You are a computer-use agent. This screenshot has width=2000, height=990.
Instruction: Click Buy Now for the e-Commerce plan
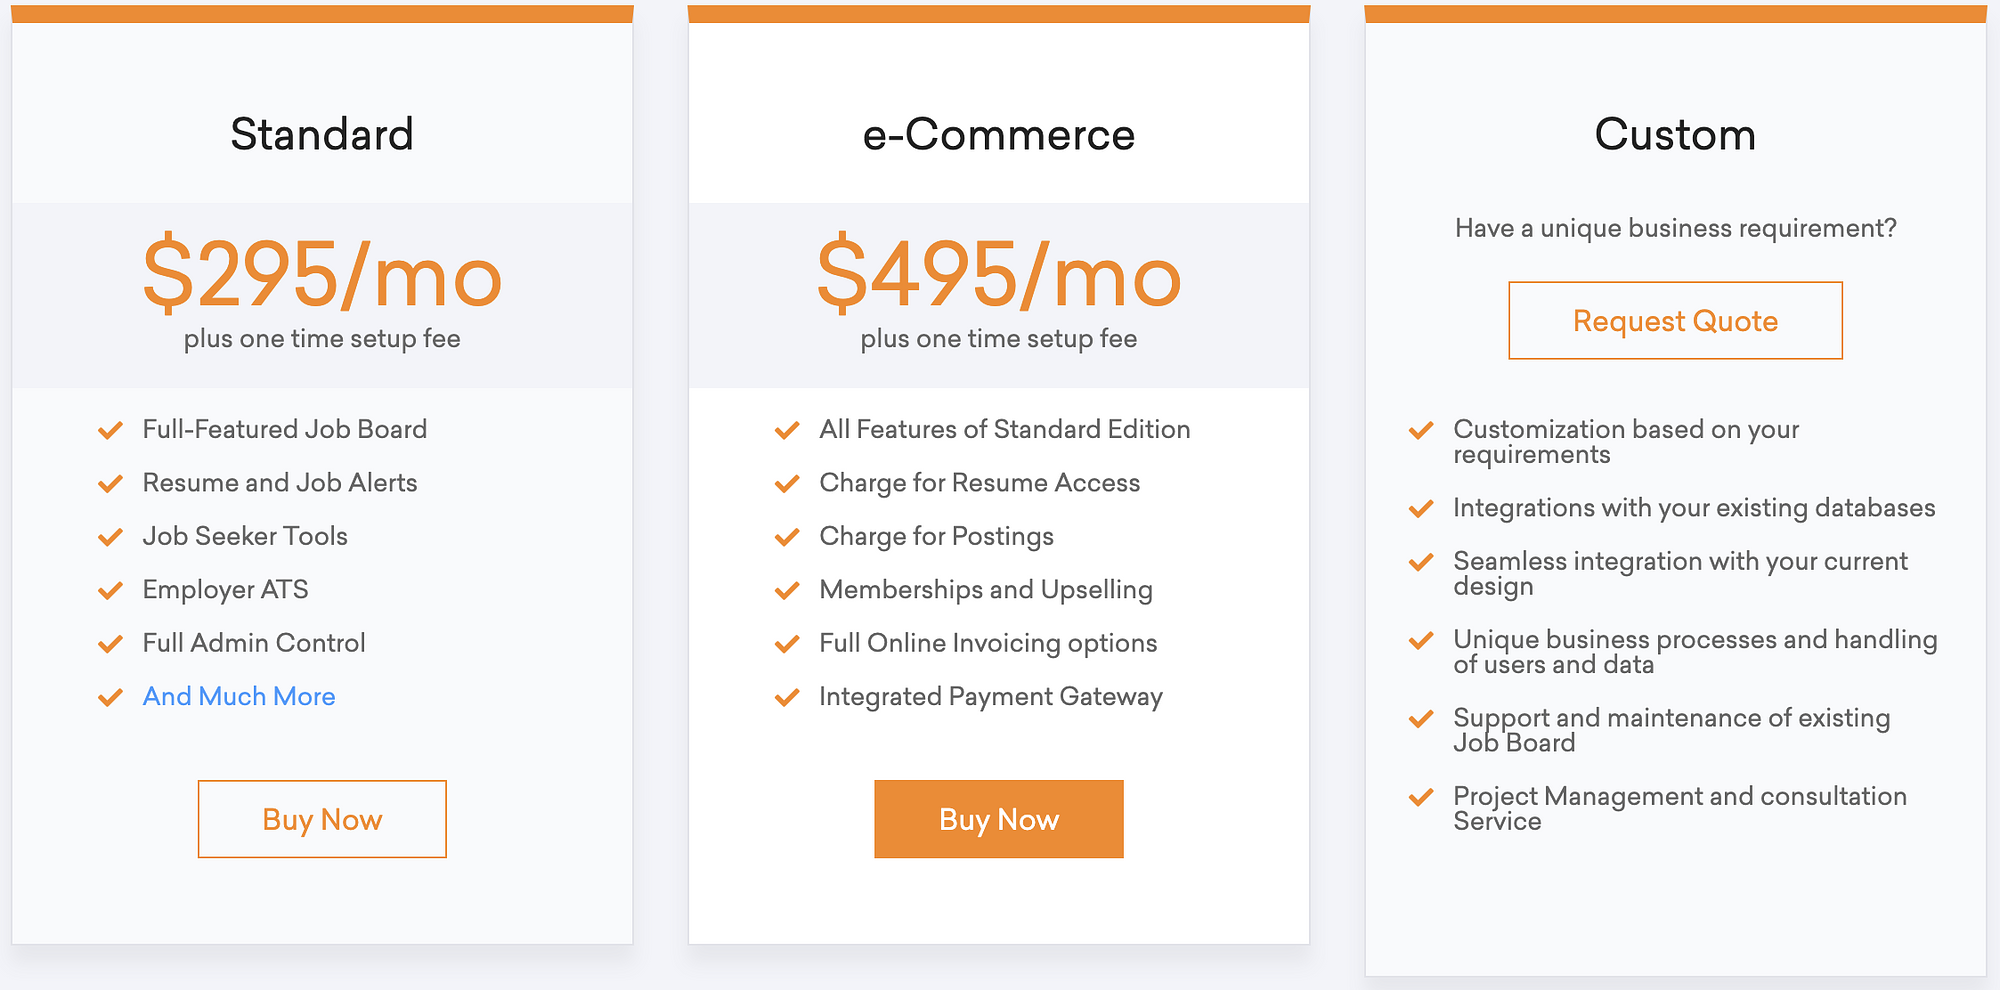click(998, 819)
